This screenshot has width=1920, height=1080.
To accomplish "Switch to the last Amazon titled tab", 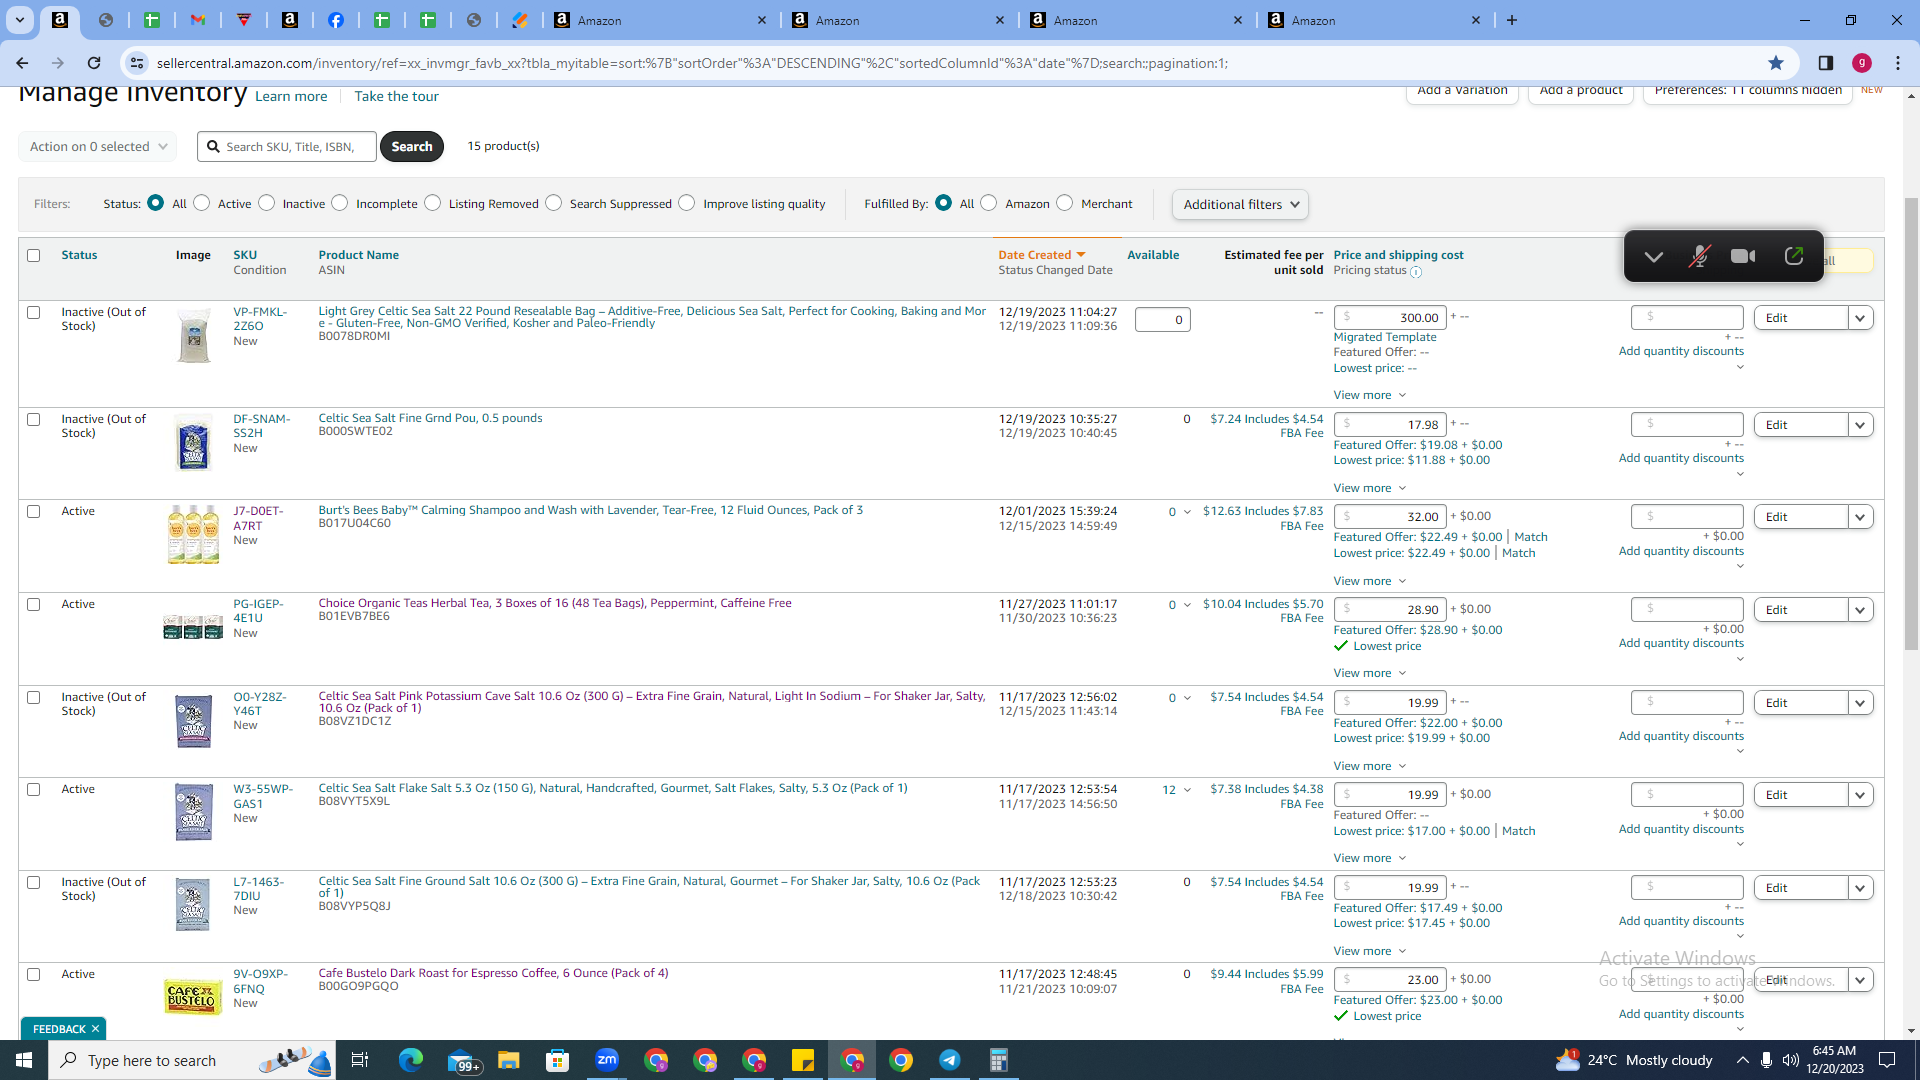I will point(1373,20).
